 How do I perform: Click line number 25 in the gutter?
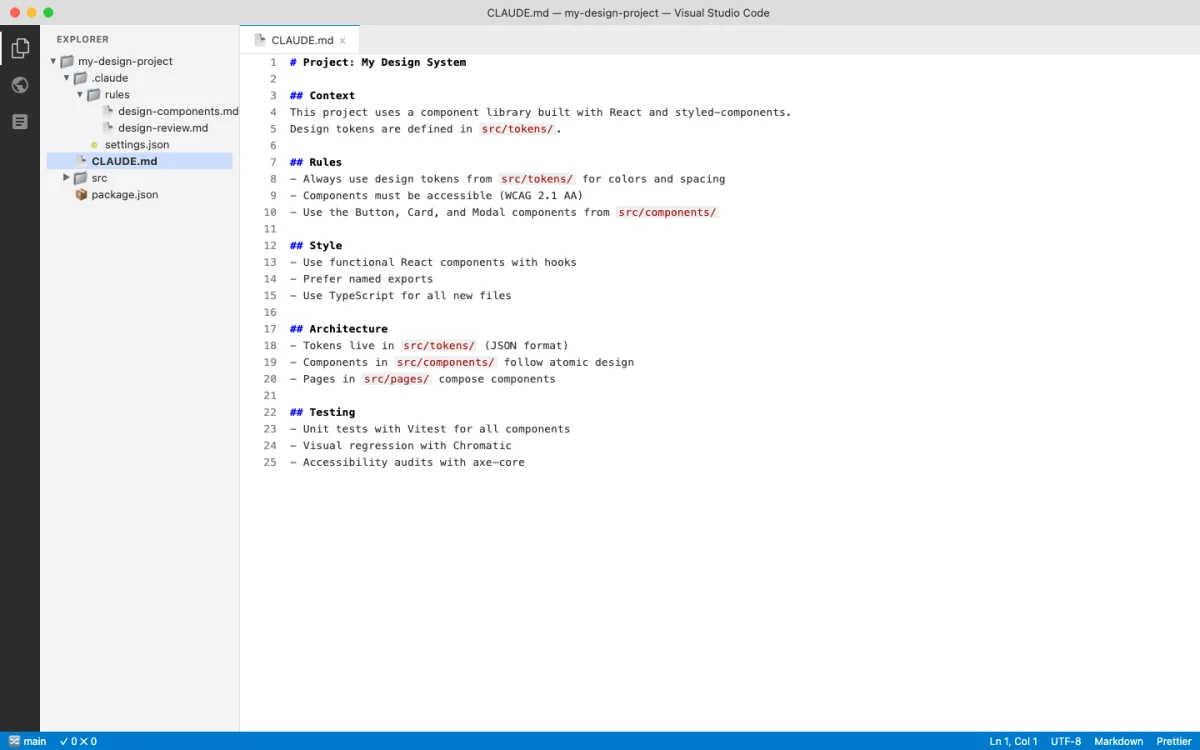(x=270, y=462)
